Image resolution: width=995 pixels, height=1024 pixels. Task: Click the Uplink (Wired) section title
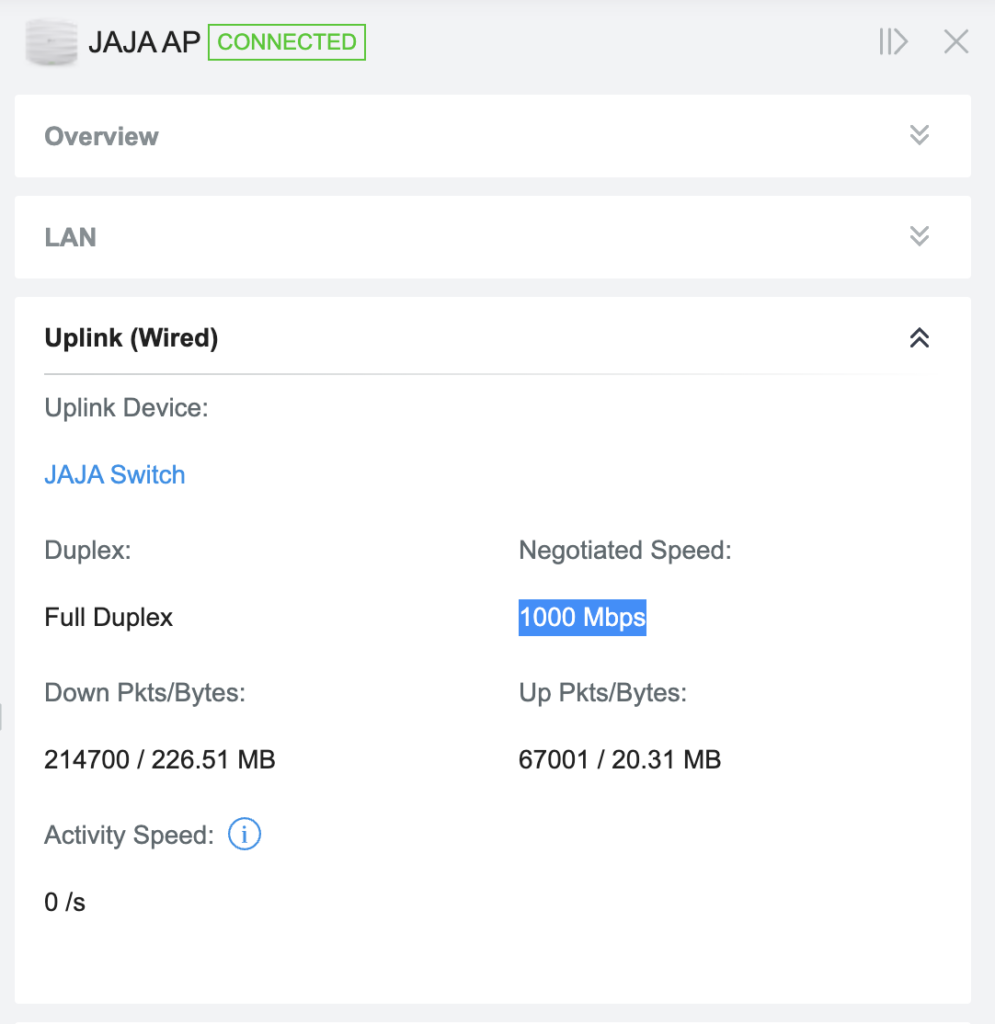coord(131,338)
